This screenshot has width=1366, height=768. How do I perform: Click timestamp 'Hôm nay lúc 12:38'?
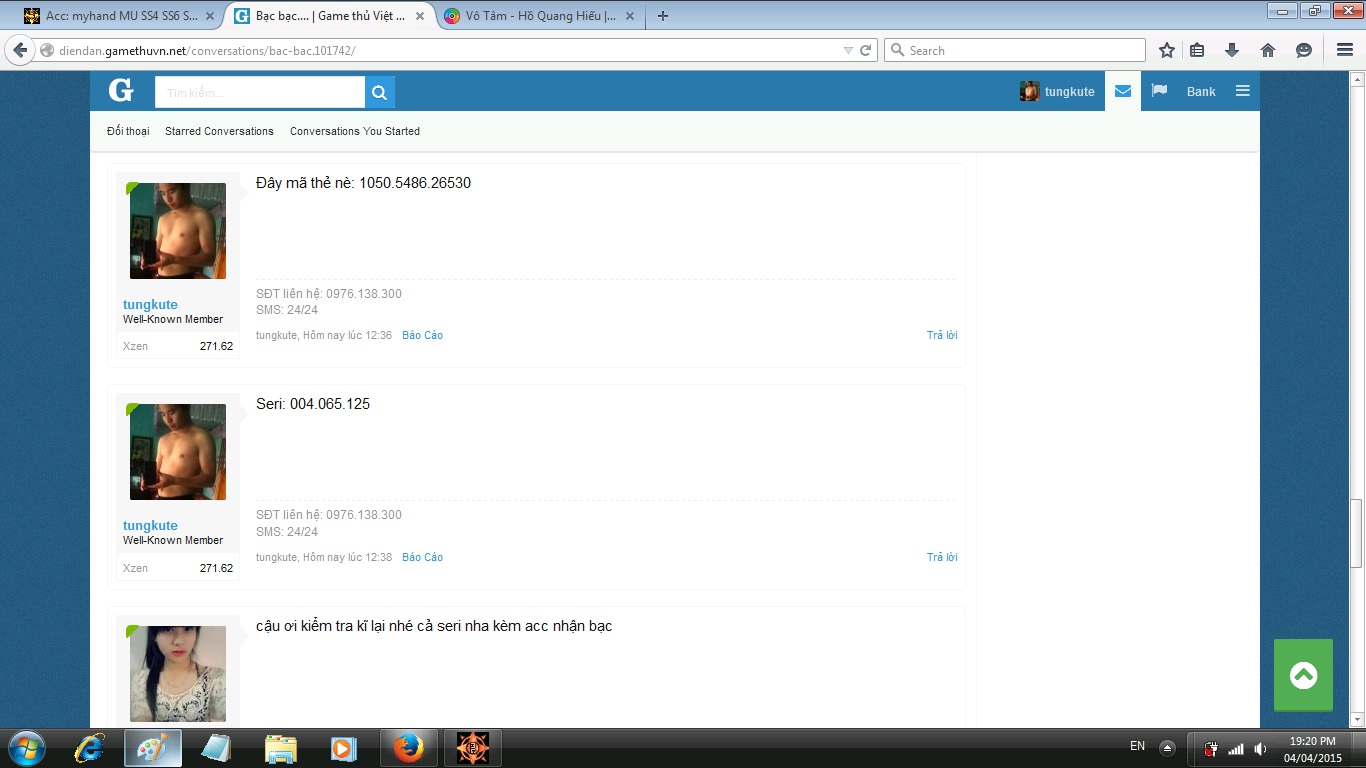[347, 557]
